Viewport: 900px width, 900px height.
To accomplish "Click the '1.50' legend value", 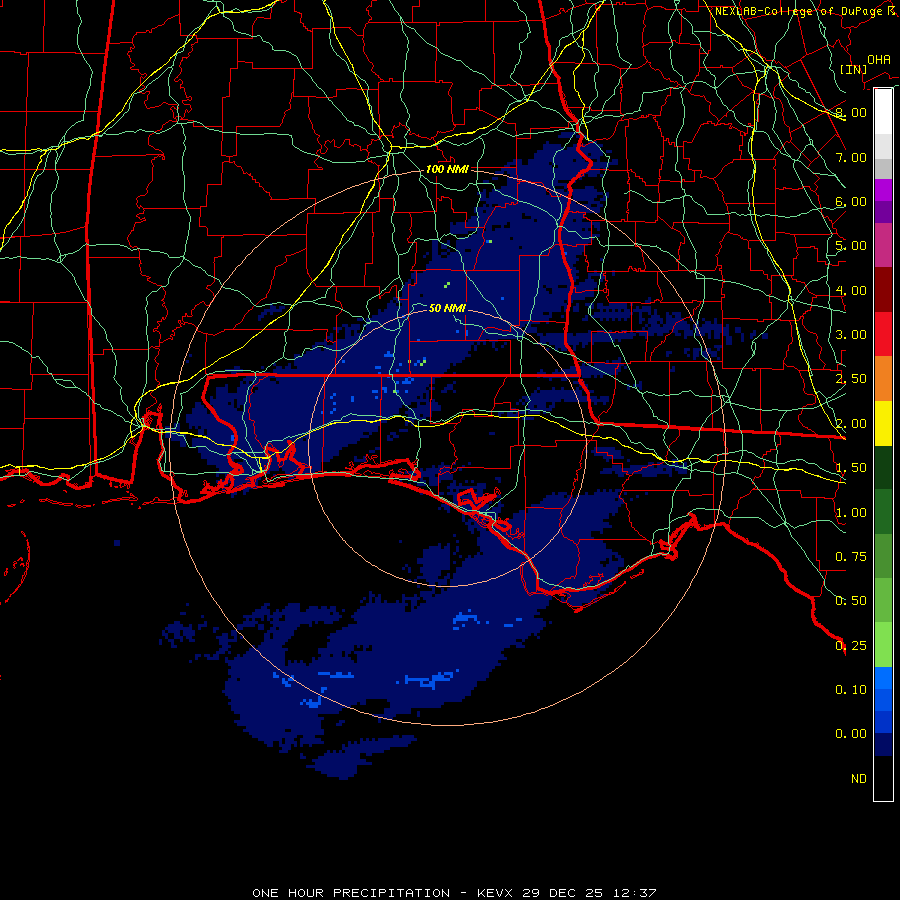I will point(851,468).
